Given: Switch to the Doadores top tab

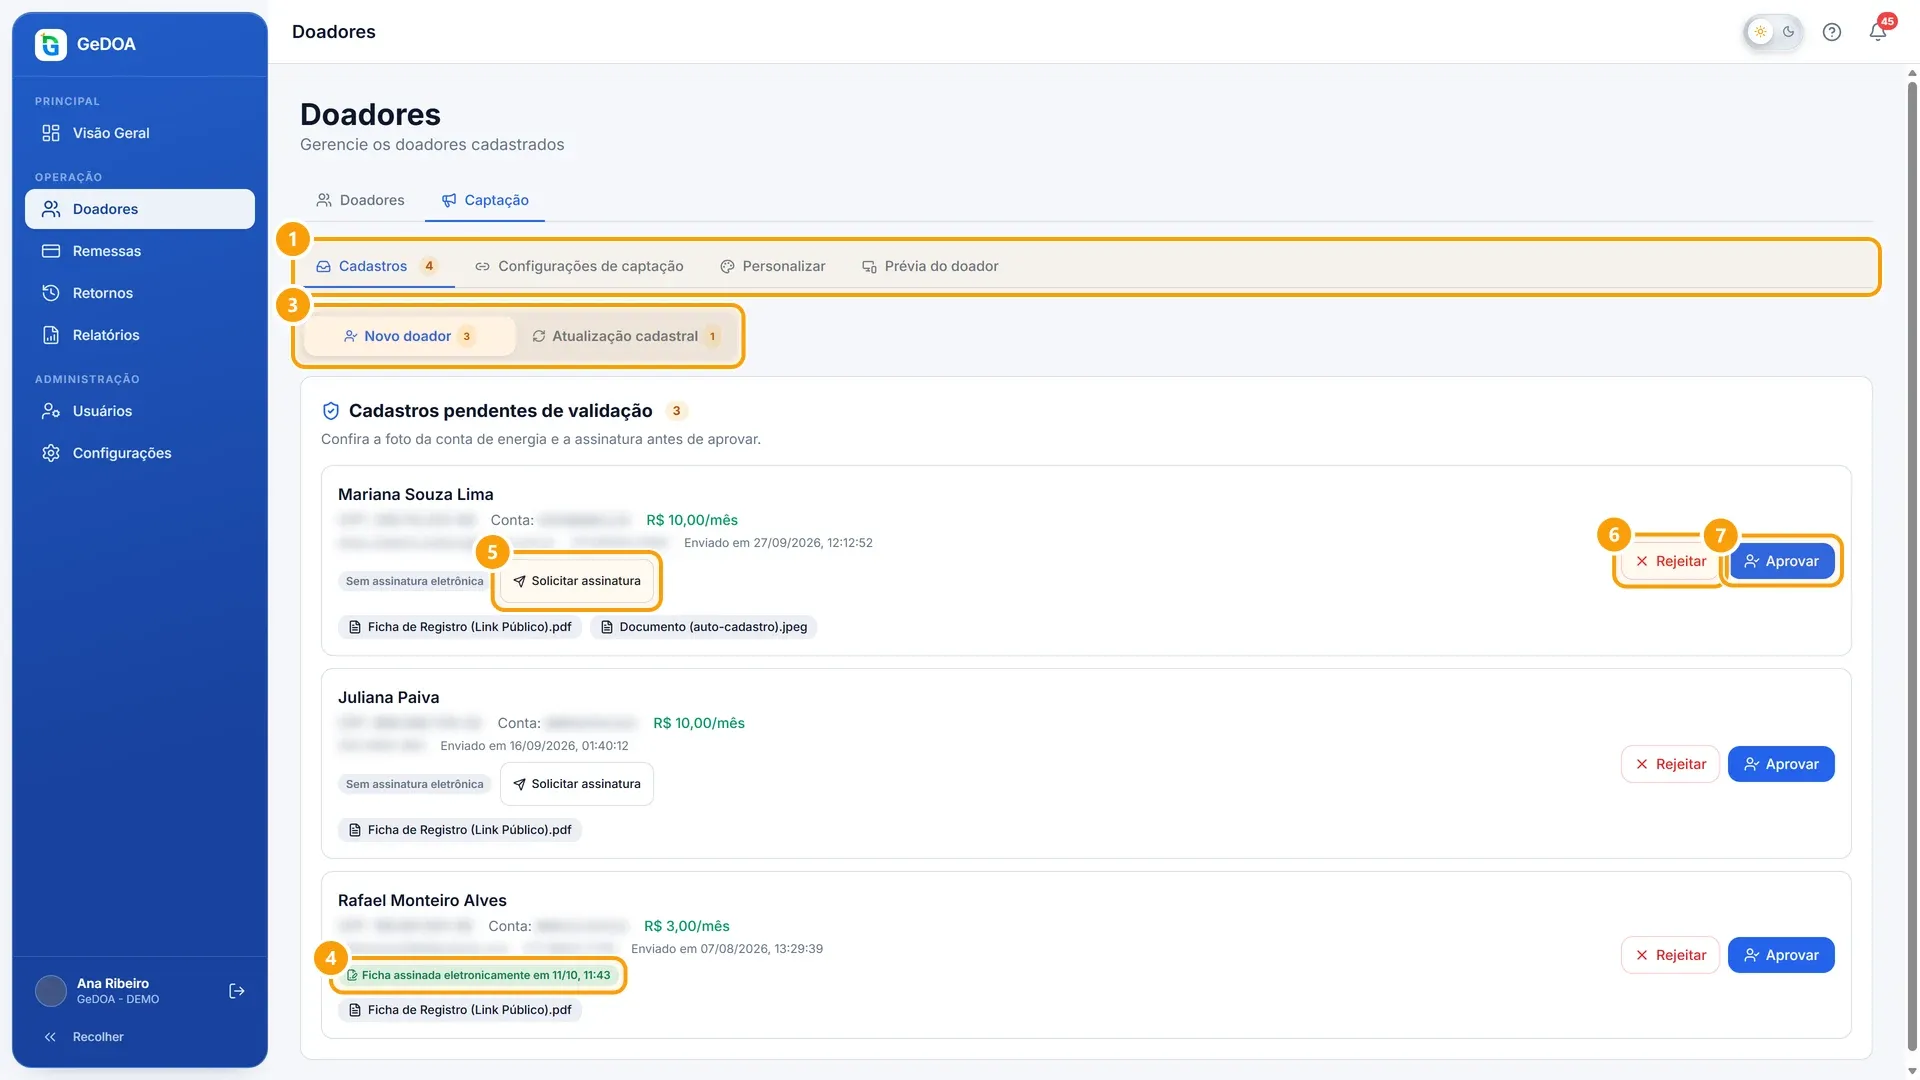Looking at the screenshot, I should [x=361, y=200].
